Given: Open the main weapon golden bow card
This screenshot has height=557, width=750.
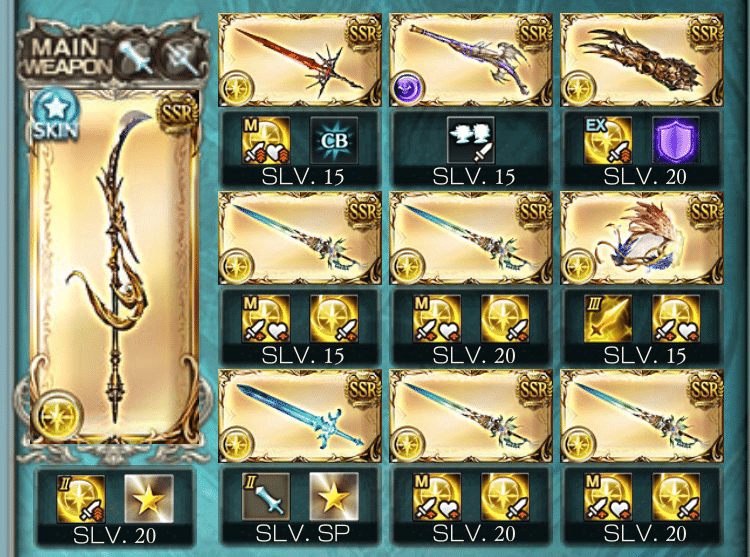Looking at the screenshot, I should coord(114,266).
